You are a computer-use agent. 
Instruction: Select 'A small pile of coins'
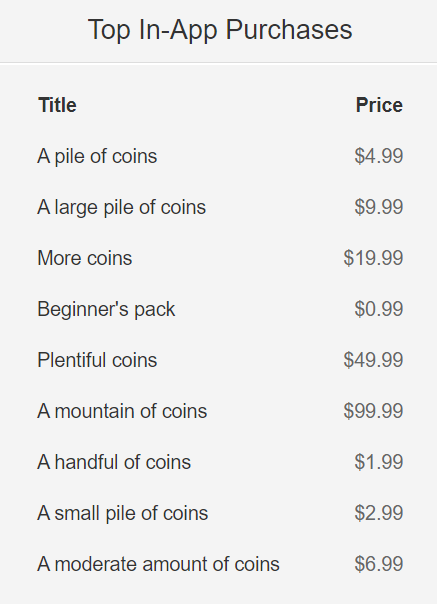point(123,513)
